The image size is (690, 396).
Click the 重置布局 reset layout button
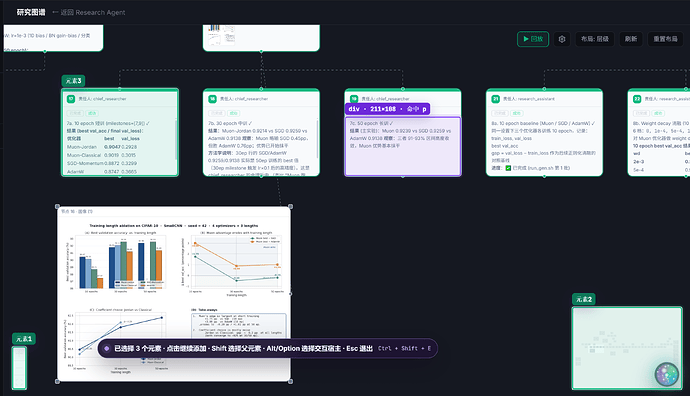tap(665, 39)
